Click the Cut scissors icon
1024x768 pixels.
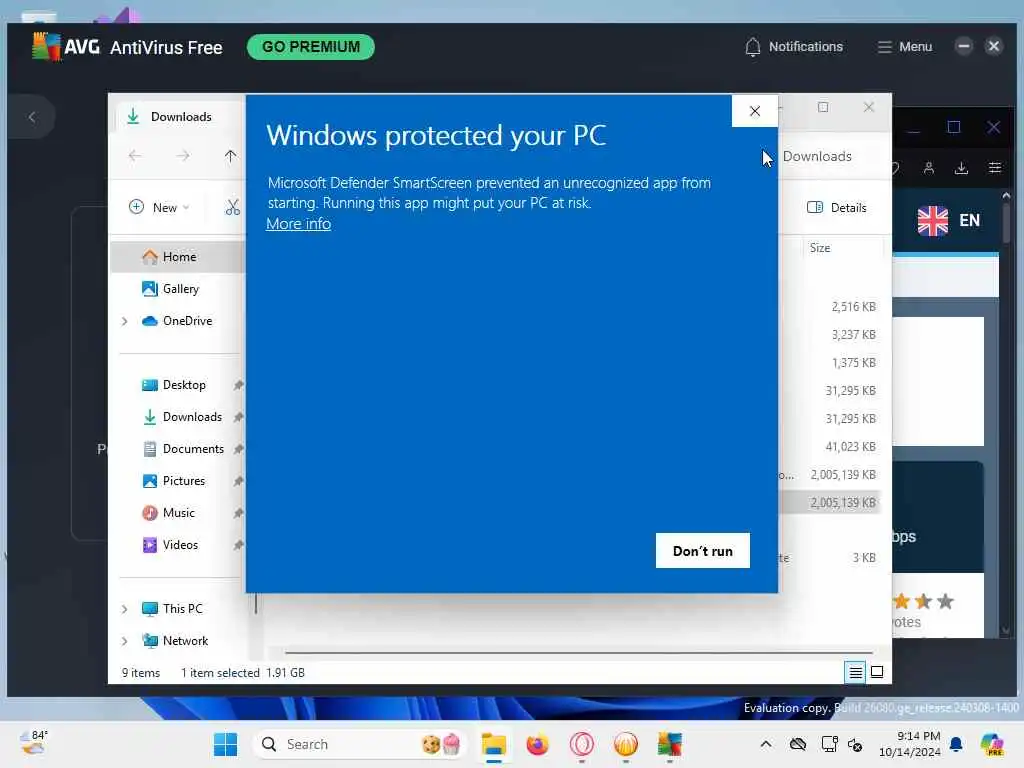(232, 208)
